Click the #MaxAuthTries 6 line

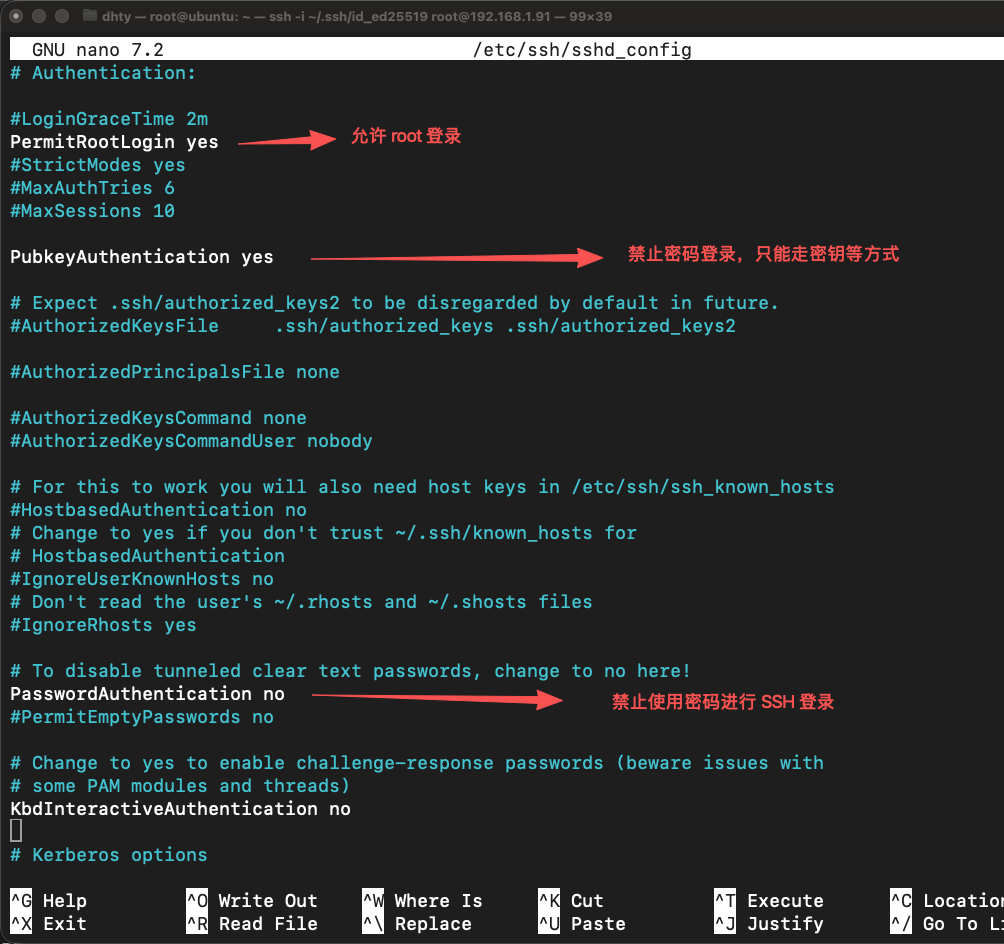(x=92, y=188)
